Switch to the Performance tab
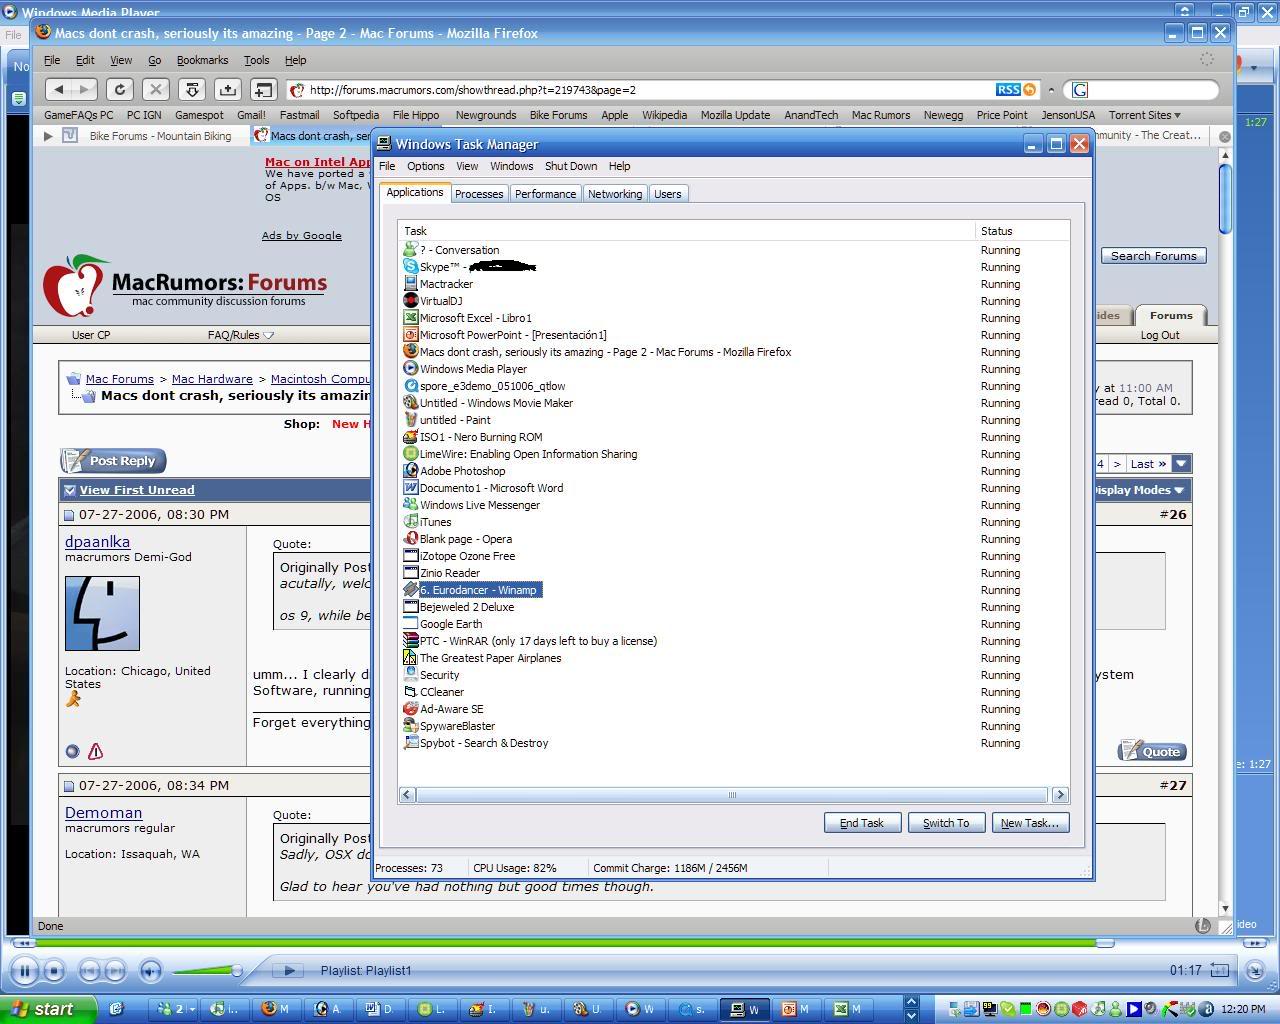 [545, 194]
